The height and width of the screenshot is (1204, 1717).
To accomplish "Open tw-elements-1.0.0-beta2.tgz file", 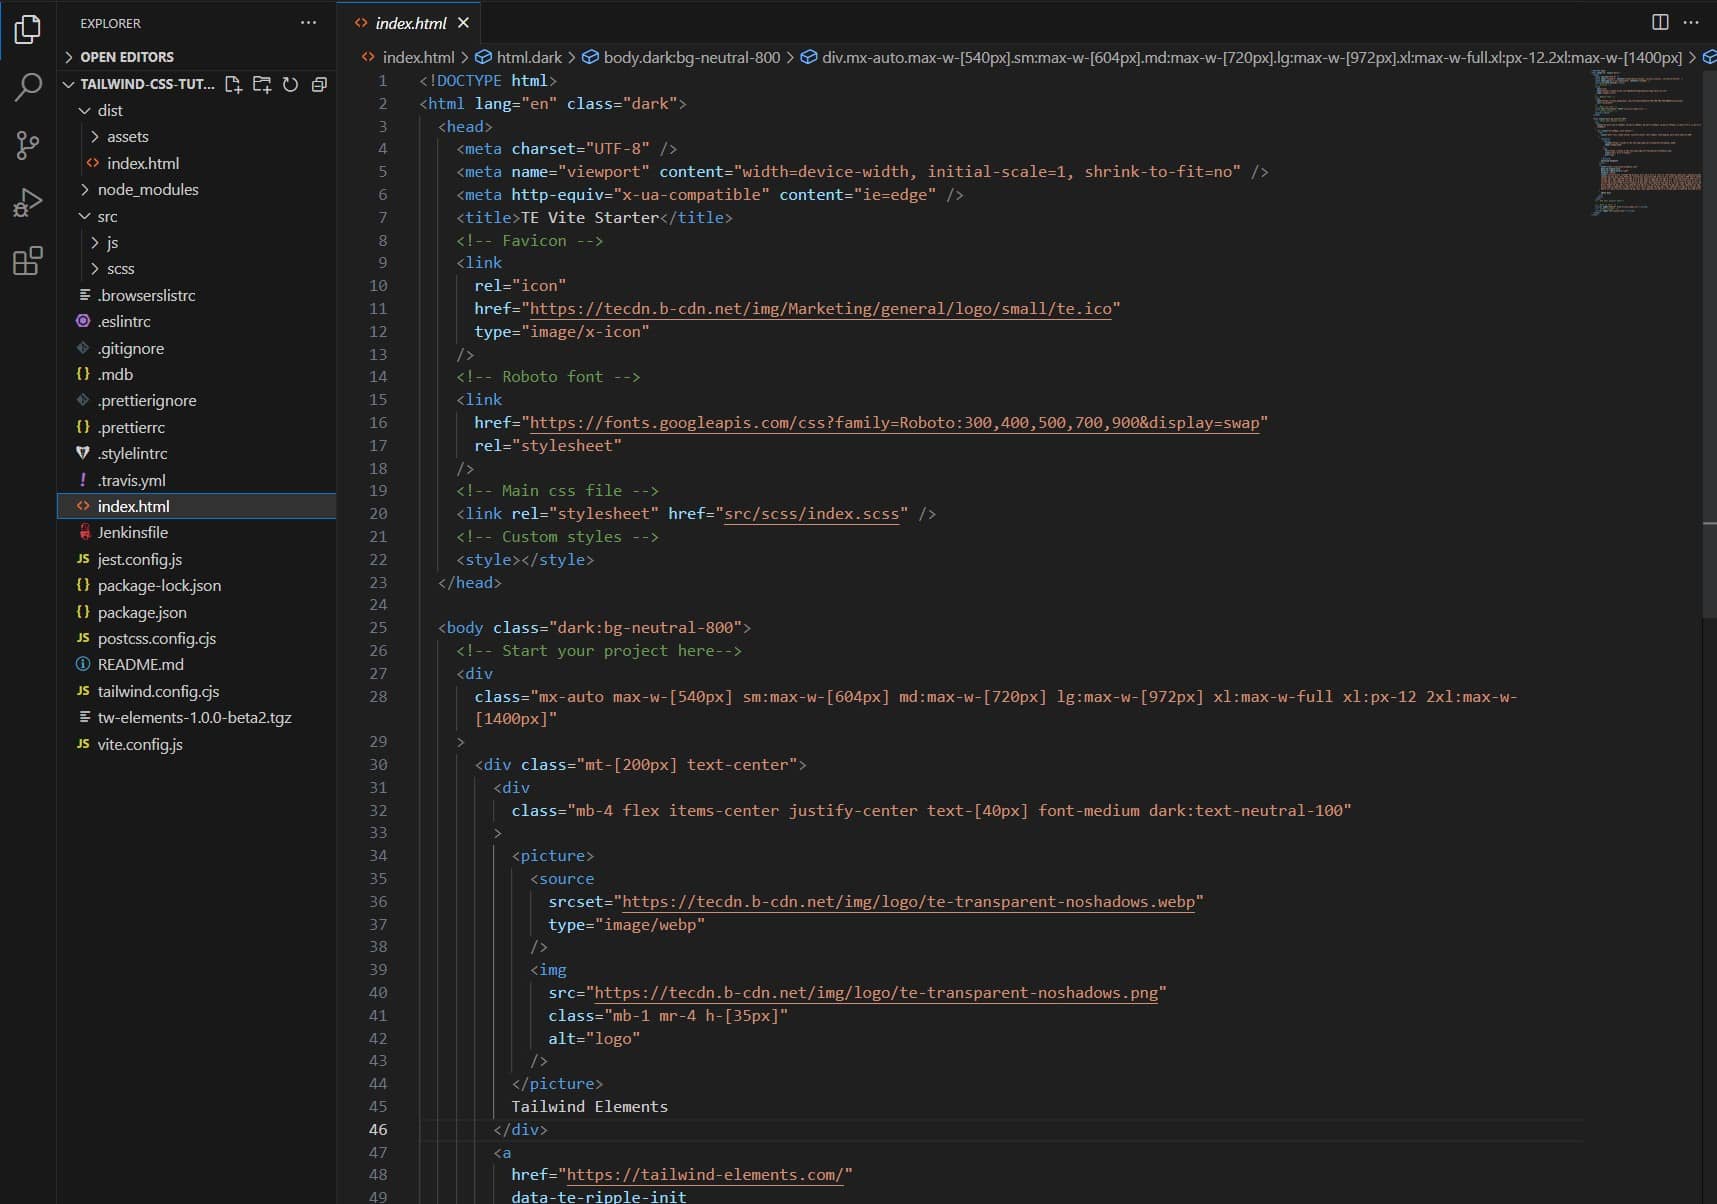I will (x=196, y=718).
